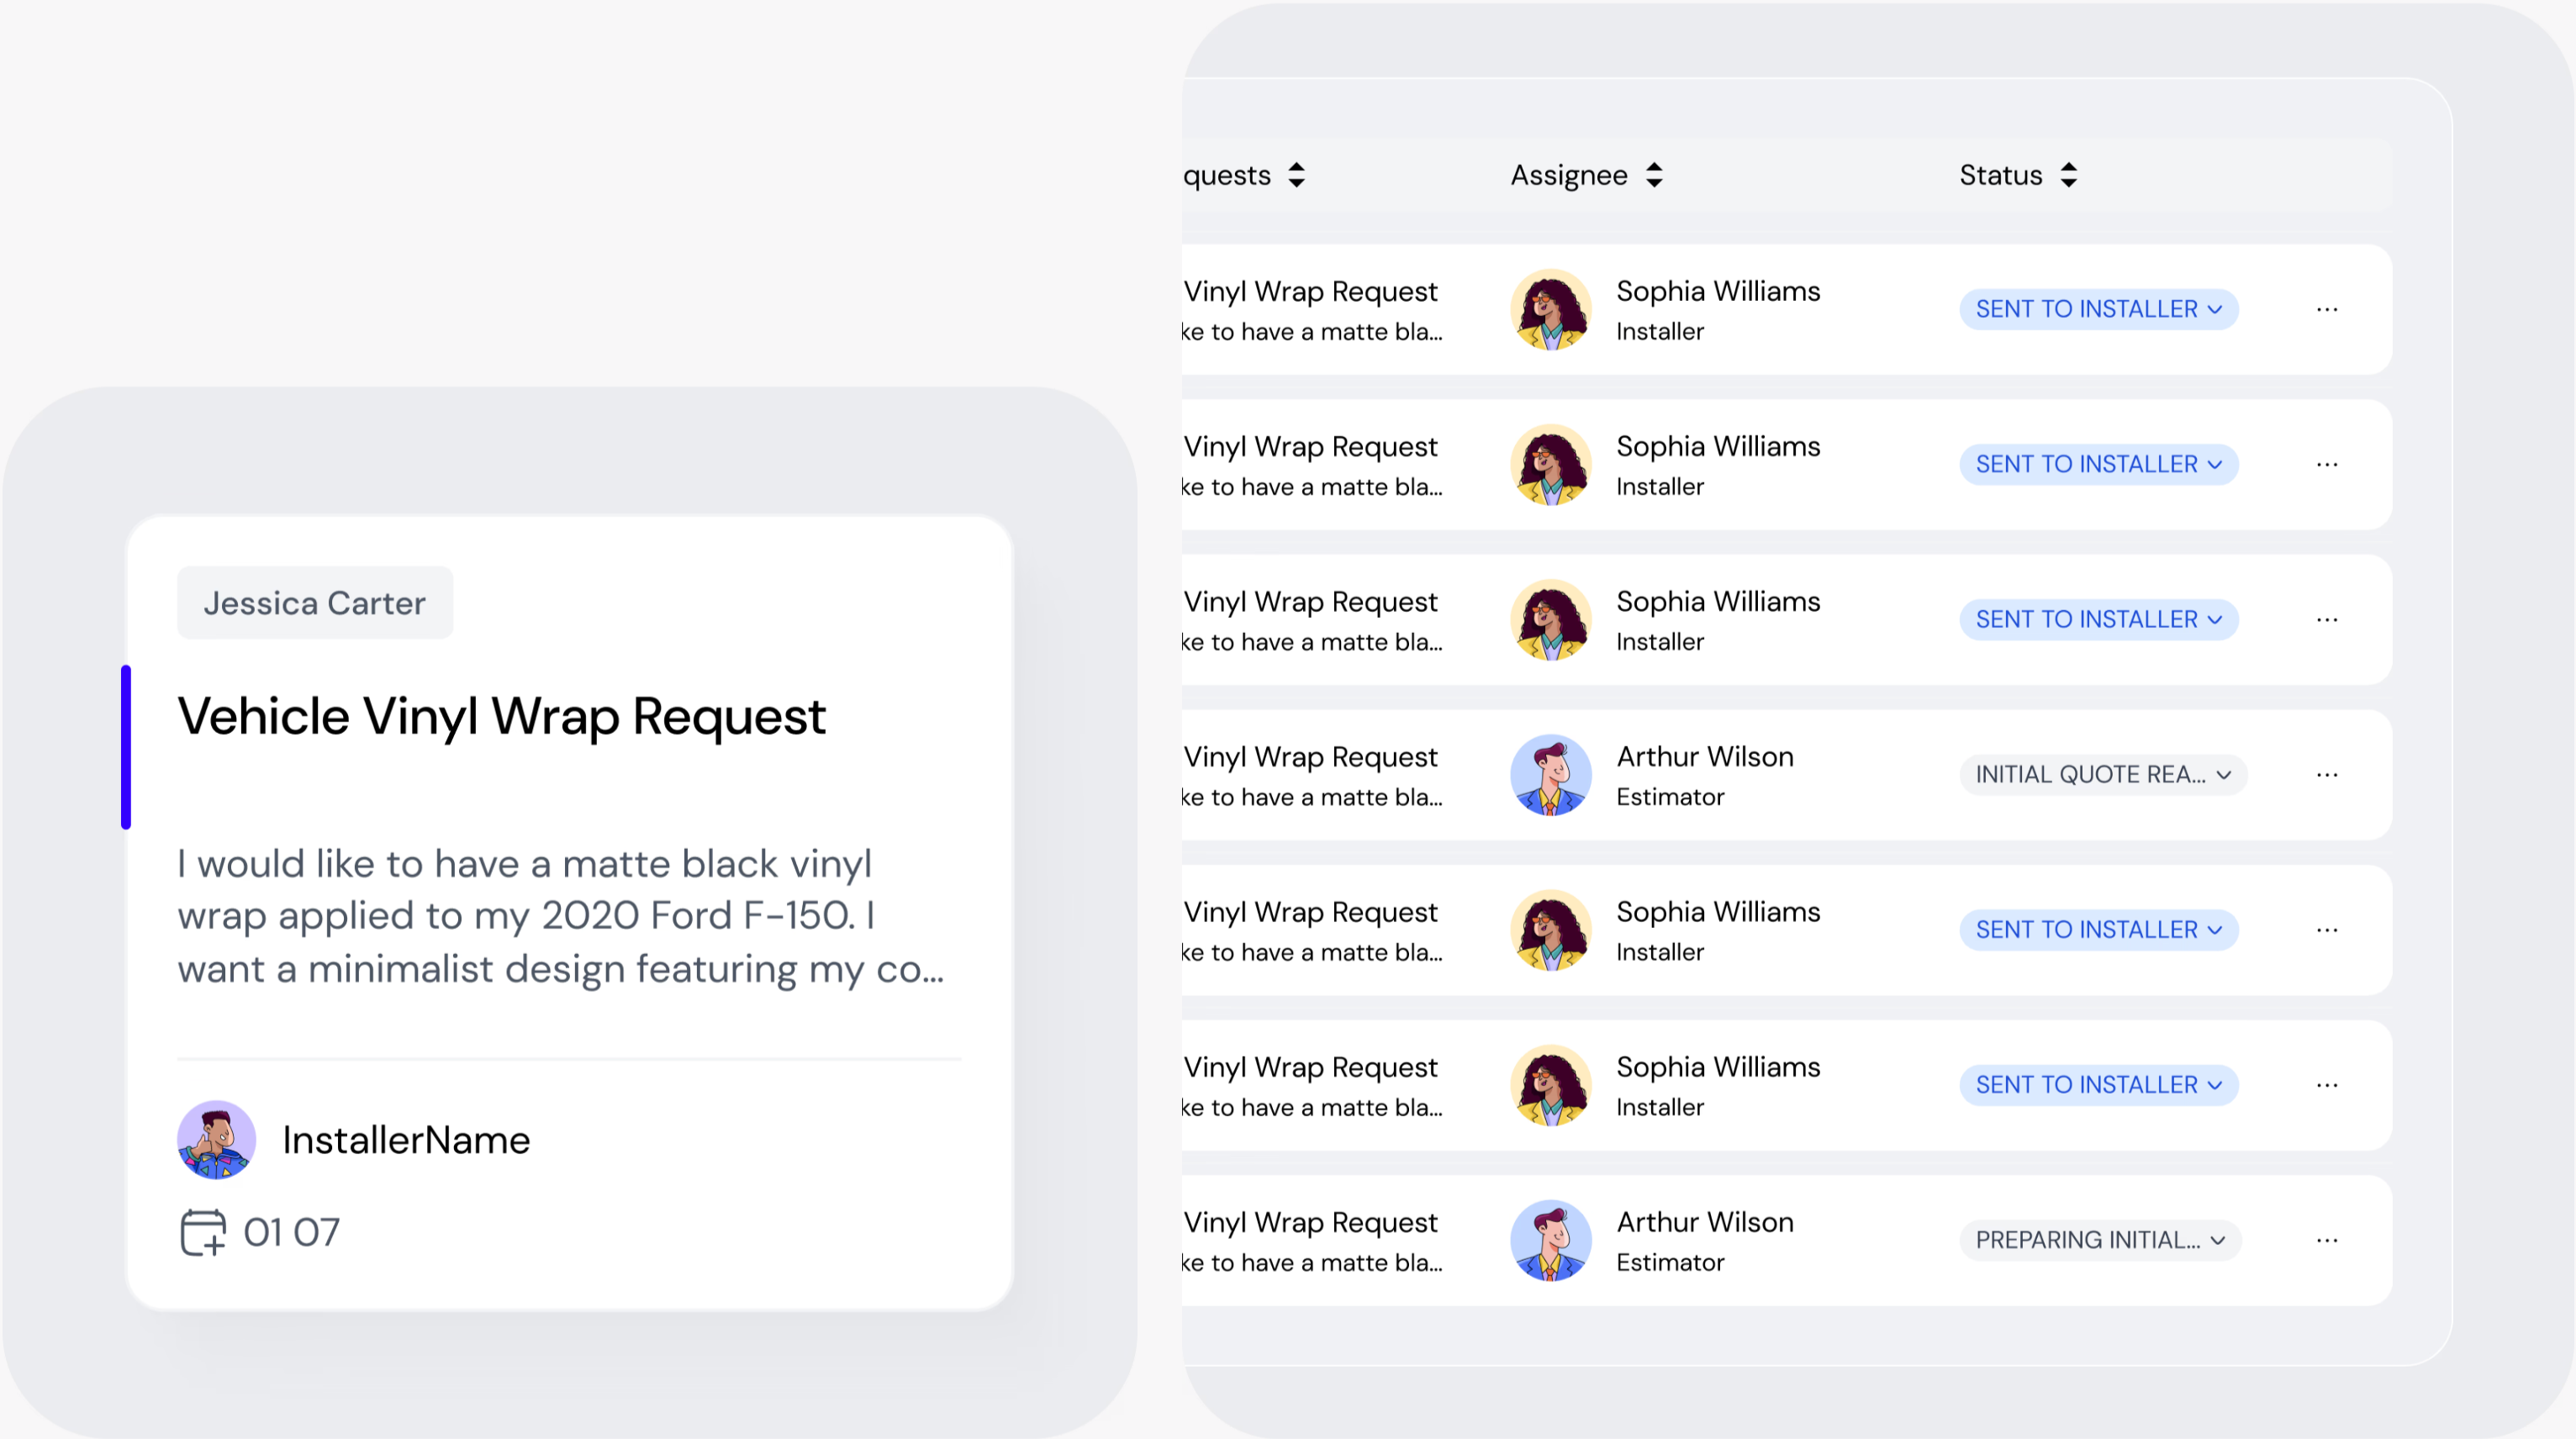Click Sophia Williams avatar in first row
The width and height of the screenshot is (2576, 1439).
tap(1550, 309)
